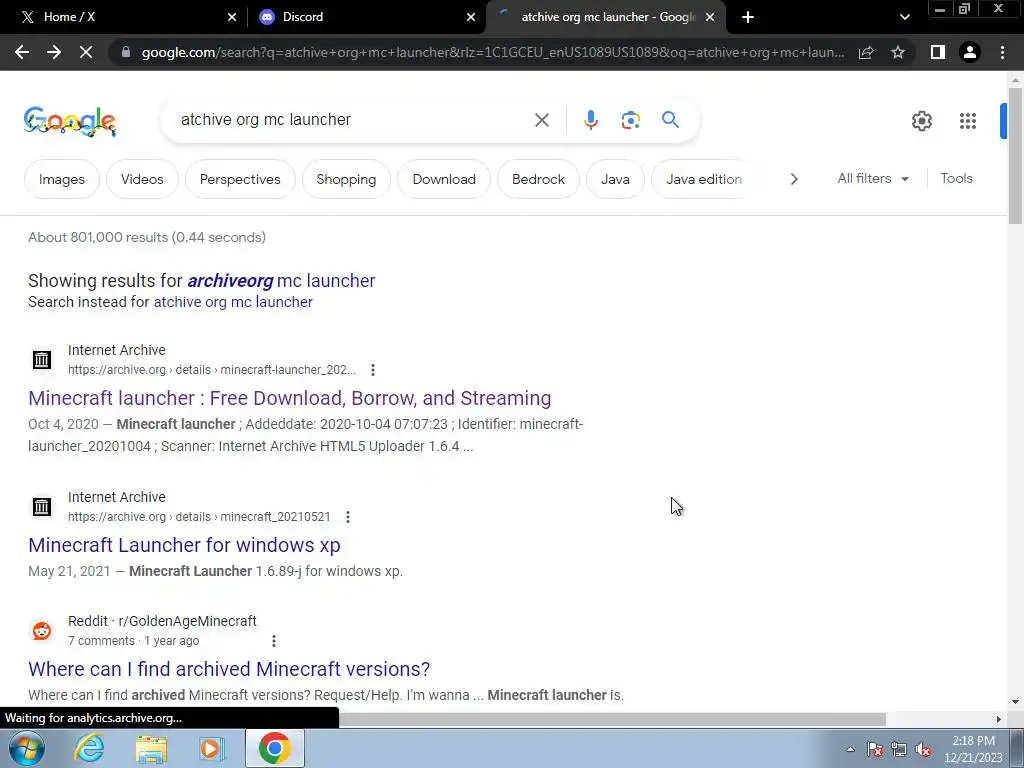Apply the Java edition filter chip
This screenshot has width=1024, height=768.
(x=703, y=179)
